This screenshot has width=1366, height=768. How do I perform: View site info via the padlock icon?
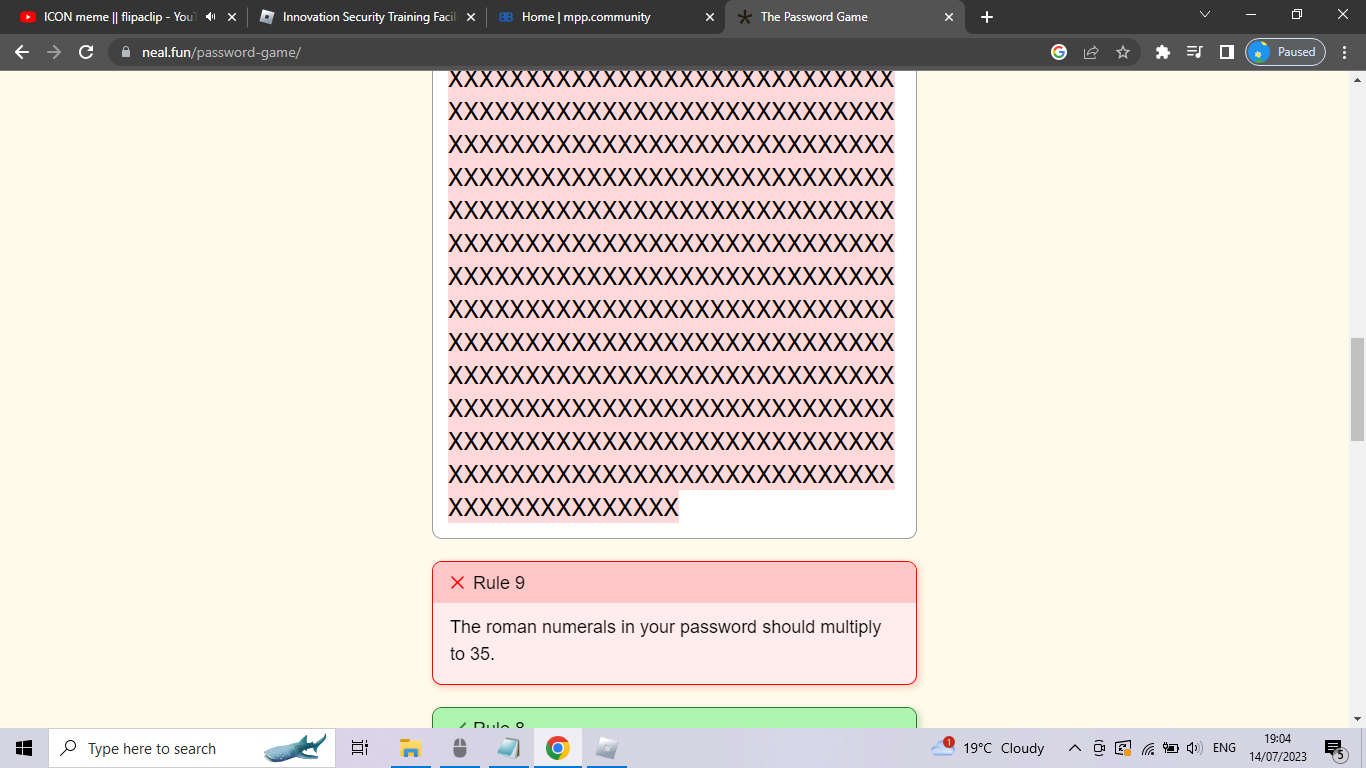[x=125, y=52]
